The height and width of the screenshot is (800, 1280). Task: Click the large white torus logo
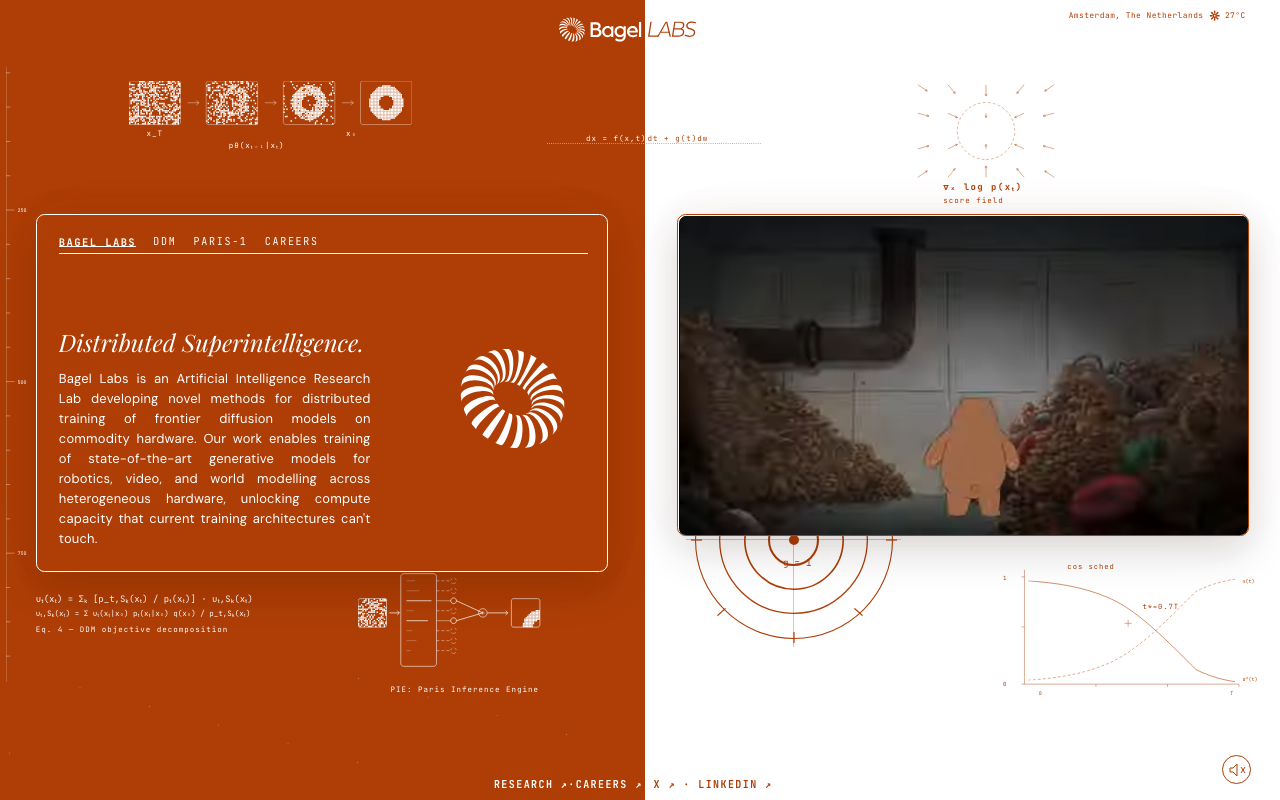pos(512,398)
